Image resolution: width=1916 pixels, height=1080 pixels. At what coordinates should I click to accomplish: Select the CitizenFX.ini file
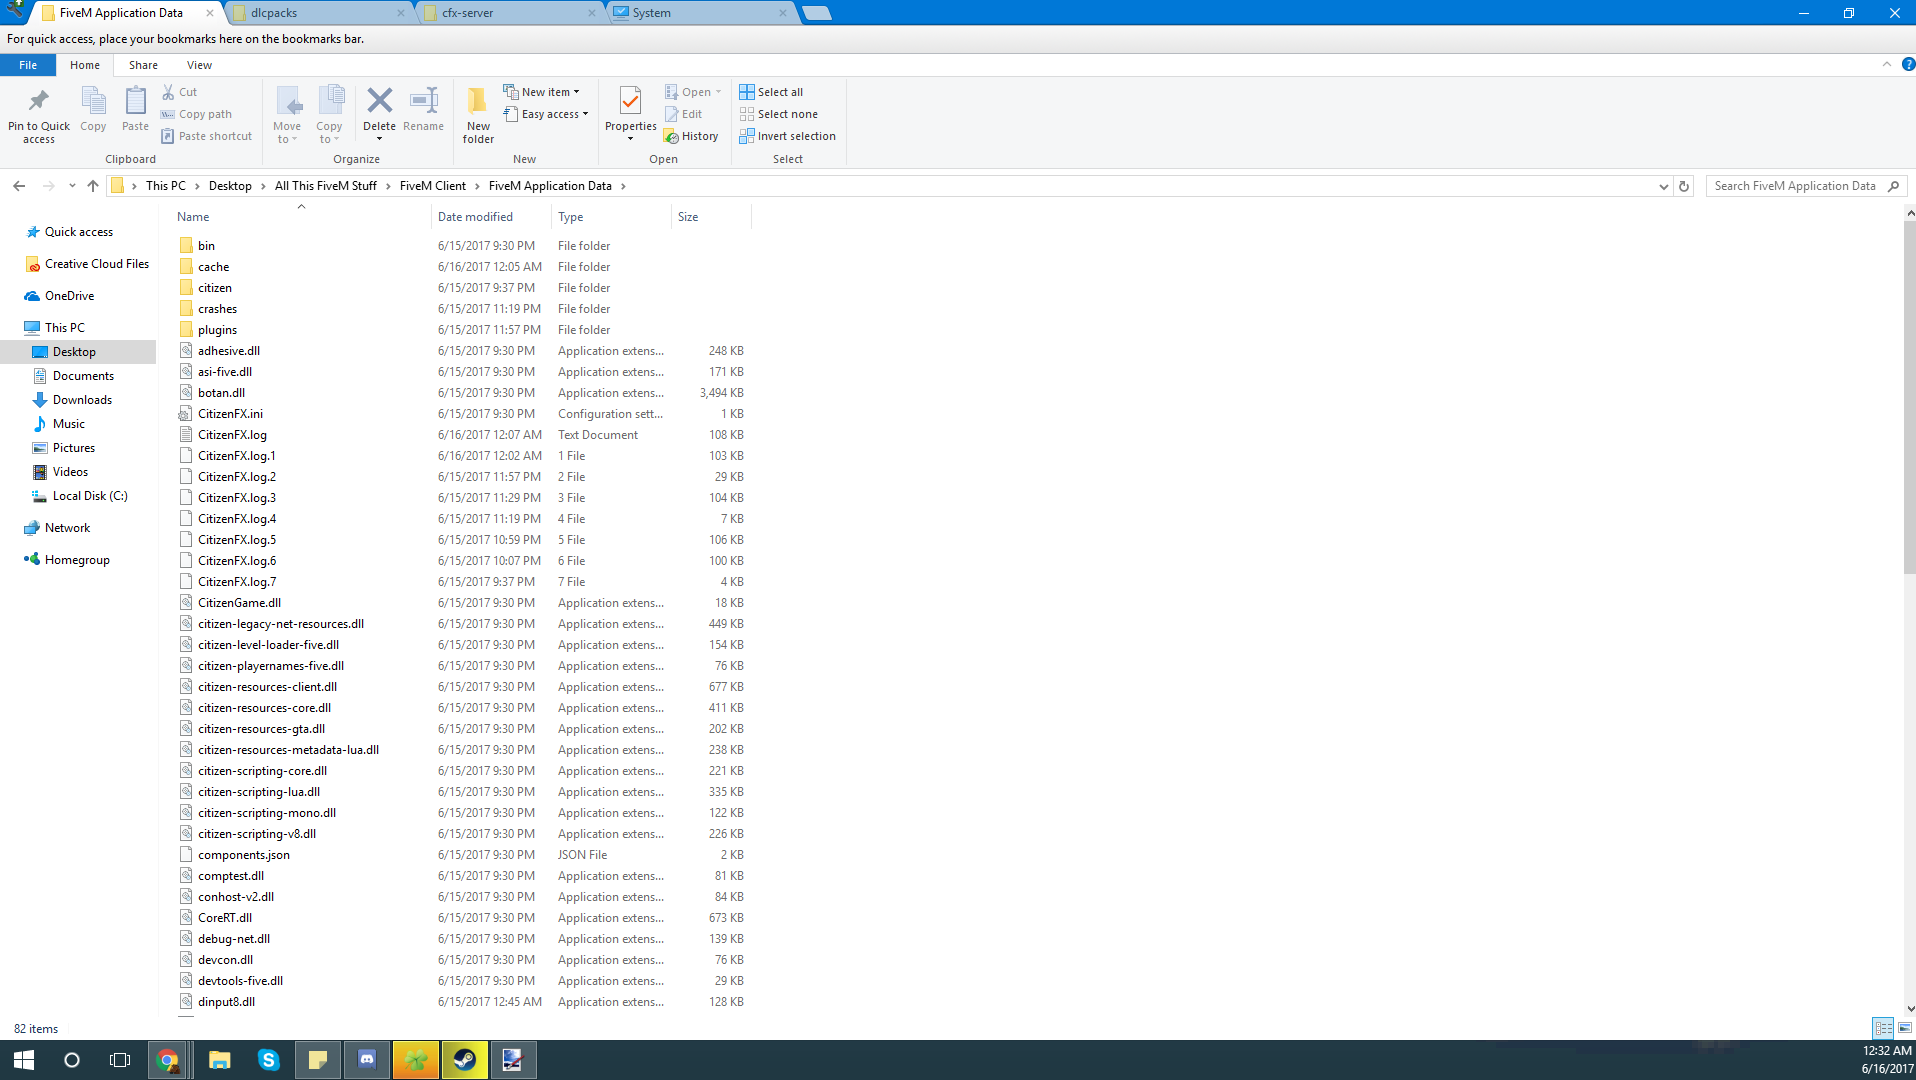230,414
